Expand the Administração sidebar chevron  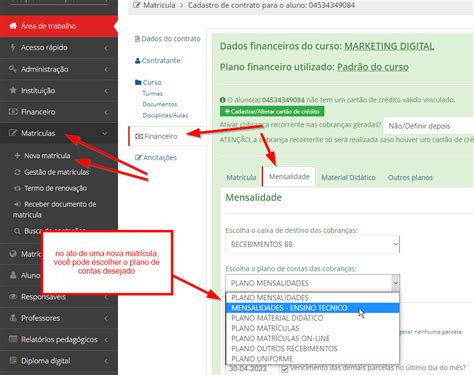tap(106, 69)
